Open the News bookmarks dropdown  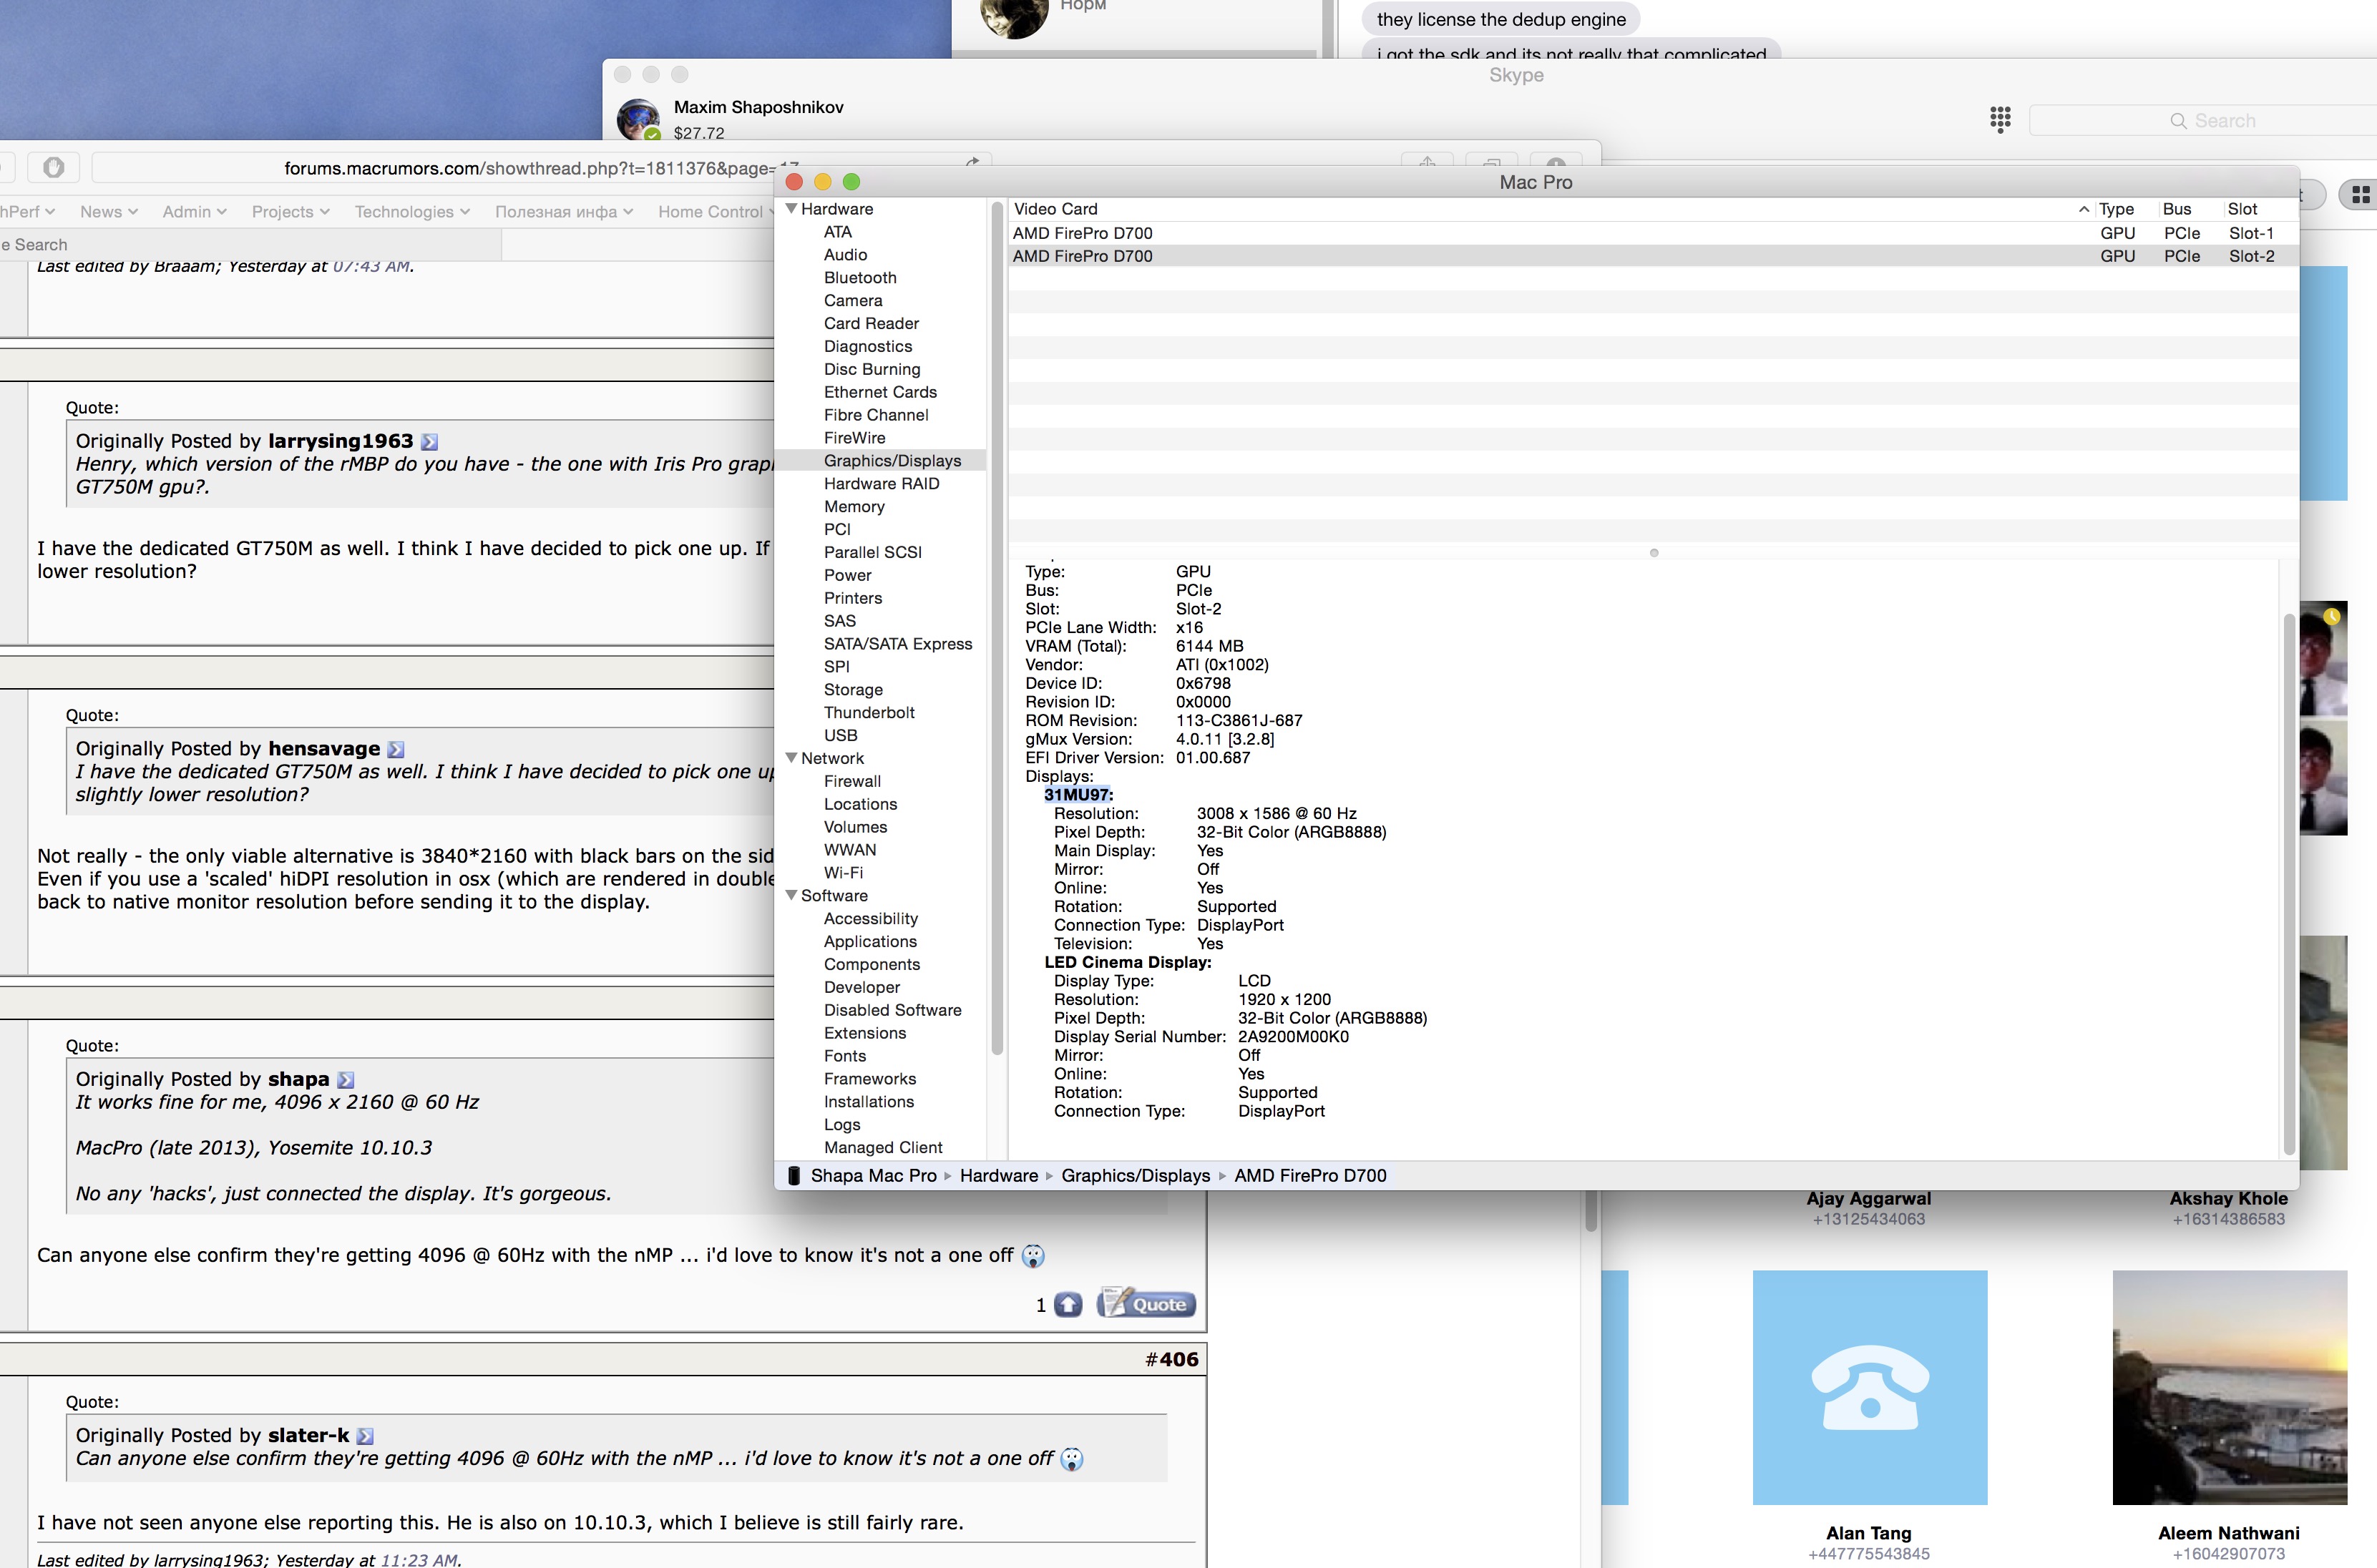[108, 212]
